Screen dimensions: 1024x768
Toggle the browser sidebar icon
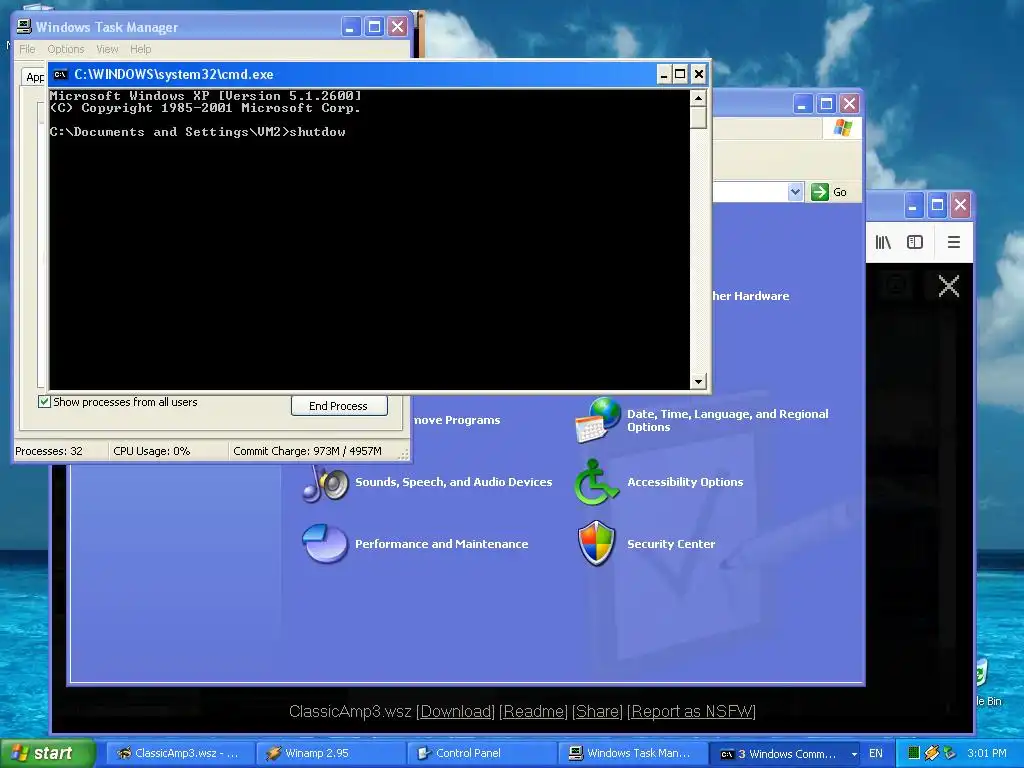pos(915,242)
